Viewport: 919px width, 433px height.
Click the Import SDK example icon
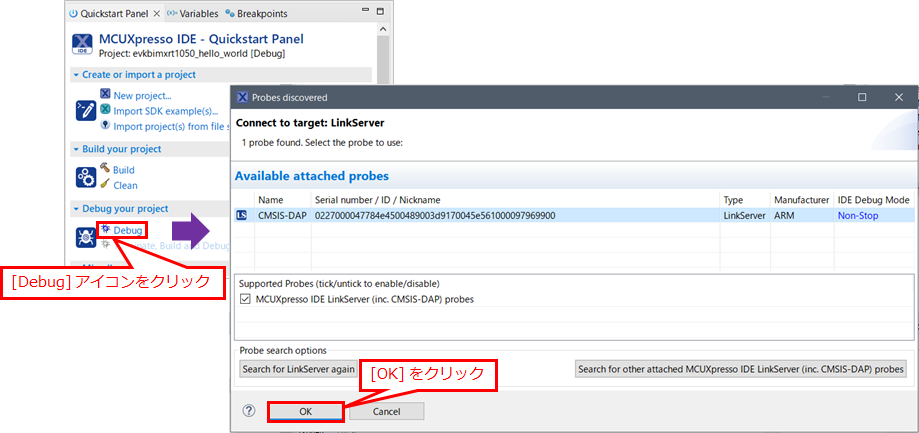pyautogui.click(x=105, y=109)
